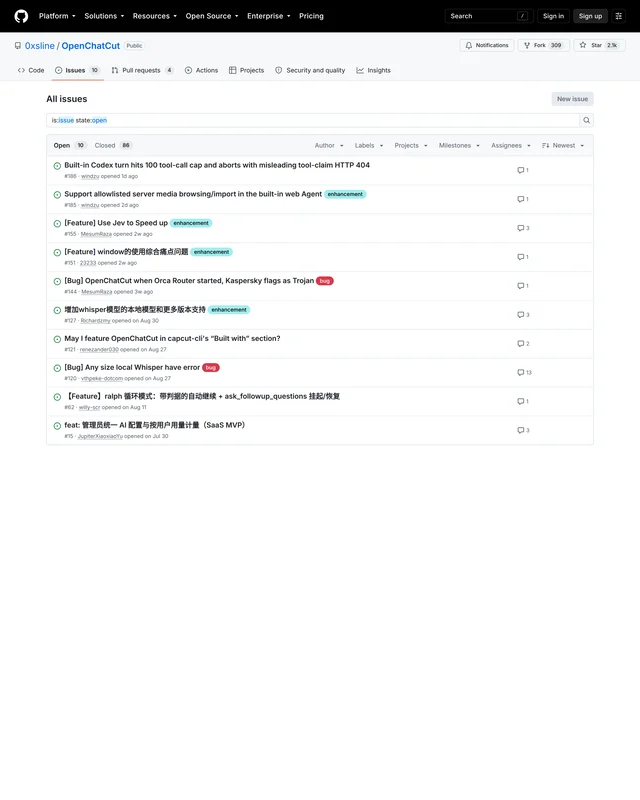Click the Notifications bell button
Screen dimensions: 640x800
tap(487, 45)
